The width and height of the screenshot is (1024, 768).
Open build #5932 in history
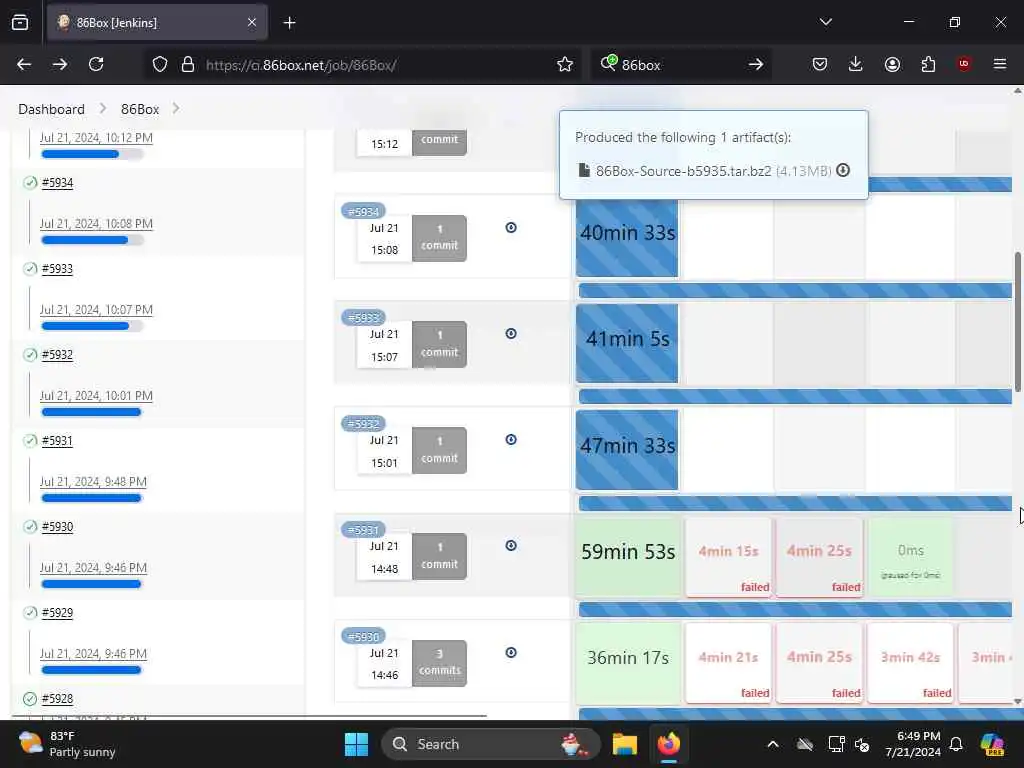click(x=57, y=355)
